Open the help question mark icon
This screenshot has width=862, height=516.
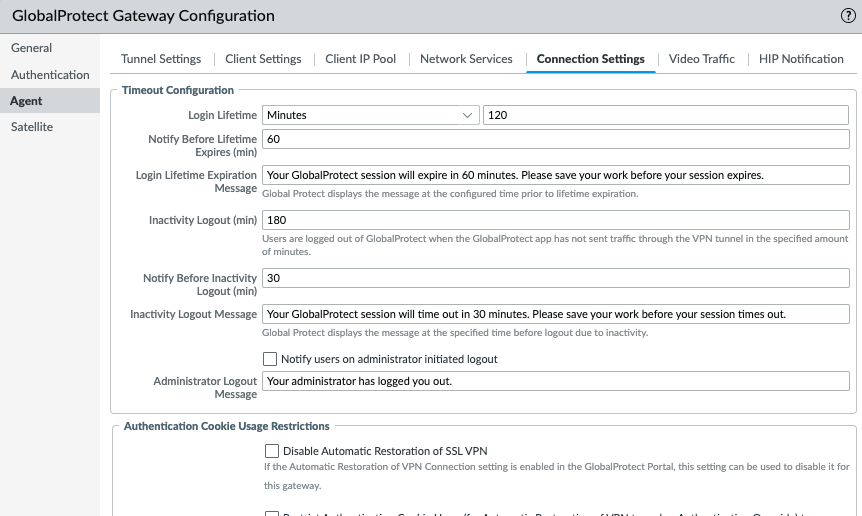[848, 16]
